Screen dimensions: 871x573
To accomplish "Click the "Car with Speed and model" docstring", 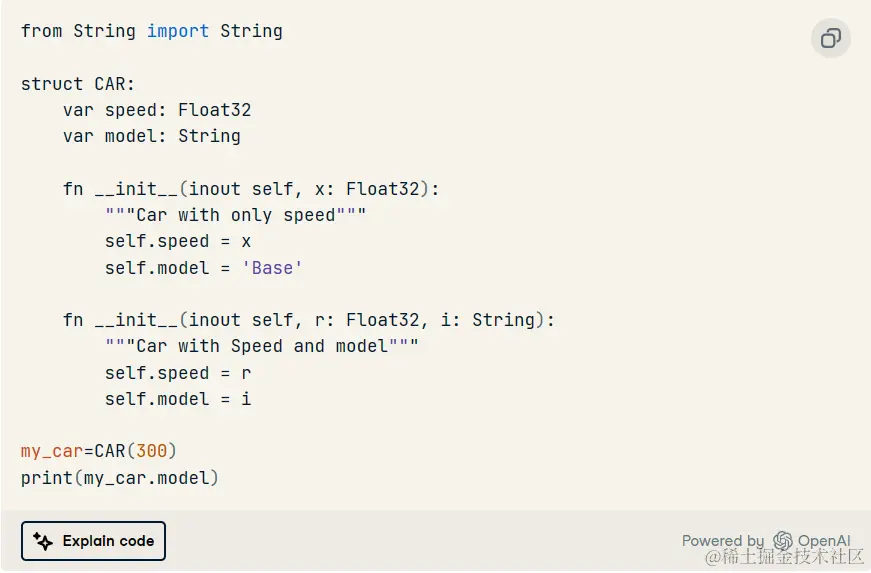I will [262, 346].
